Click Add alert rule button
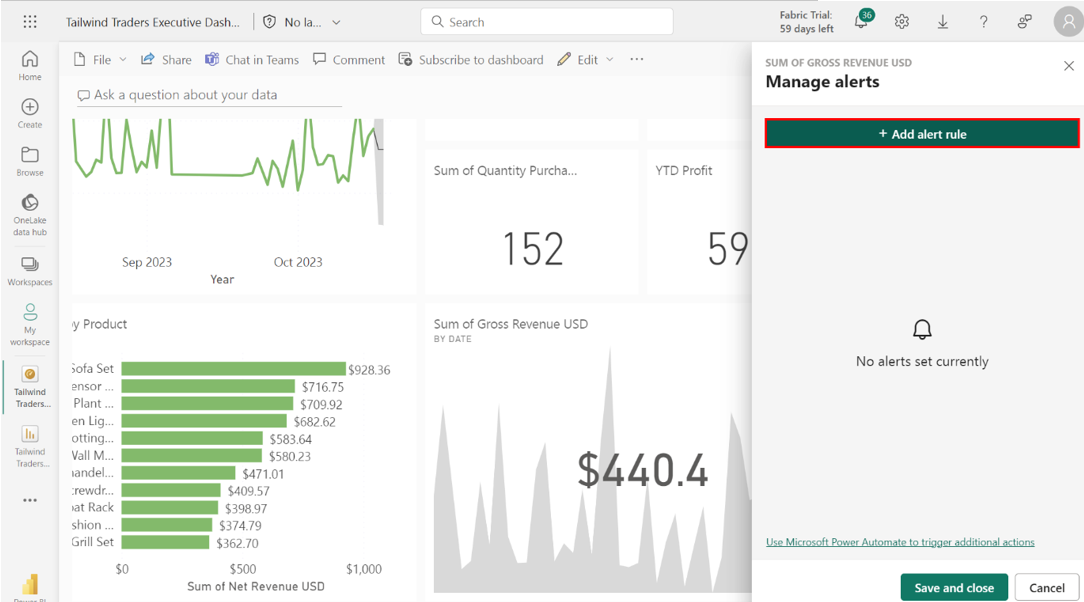This screenshot has width=1084, height=602. tap(921, 134)
